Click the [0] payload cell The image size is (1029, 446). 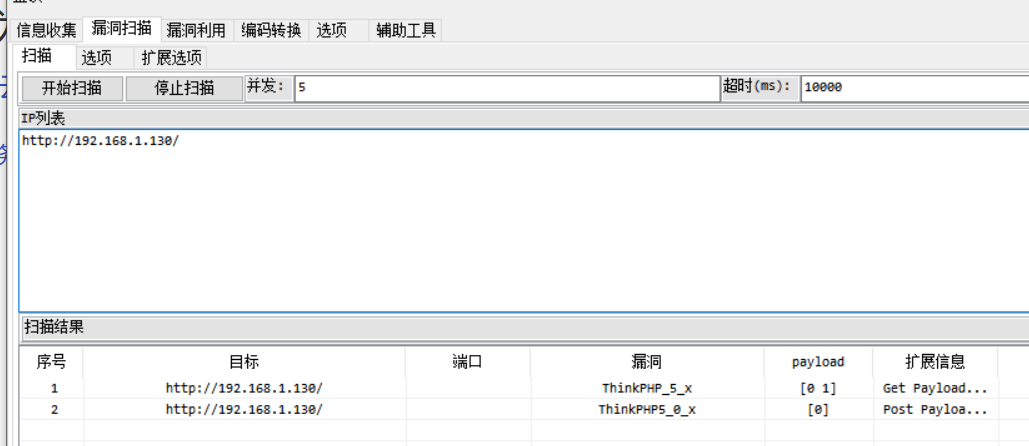click(818, 409)
